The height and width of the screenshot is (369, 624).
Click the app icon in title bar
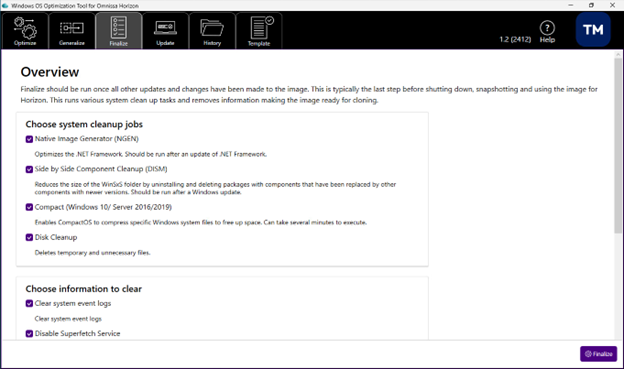[x=5, y=6]
